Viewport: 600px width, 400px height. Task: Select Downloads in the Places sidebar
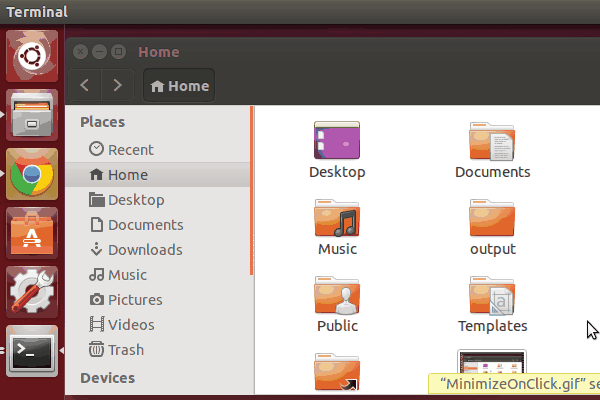[158, 250]
